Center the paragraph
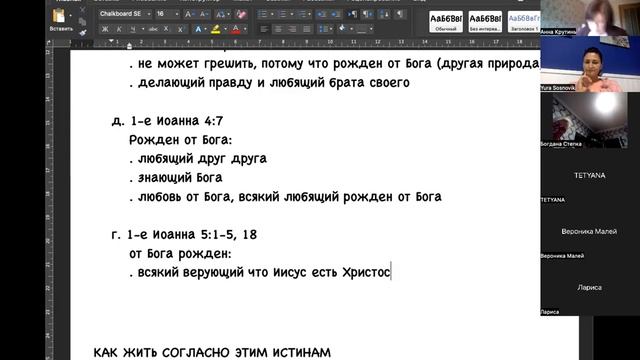640x360 pixels. pos(278,29)
